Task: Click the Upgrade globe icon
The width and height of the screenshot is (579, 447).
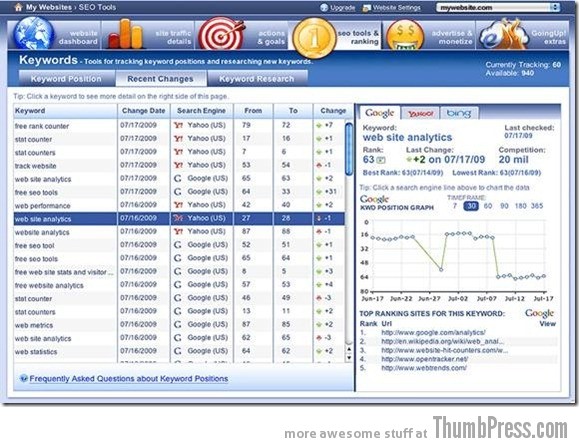Action: (x=324, y=7)
